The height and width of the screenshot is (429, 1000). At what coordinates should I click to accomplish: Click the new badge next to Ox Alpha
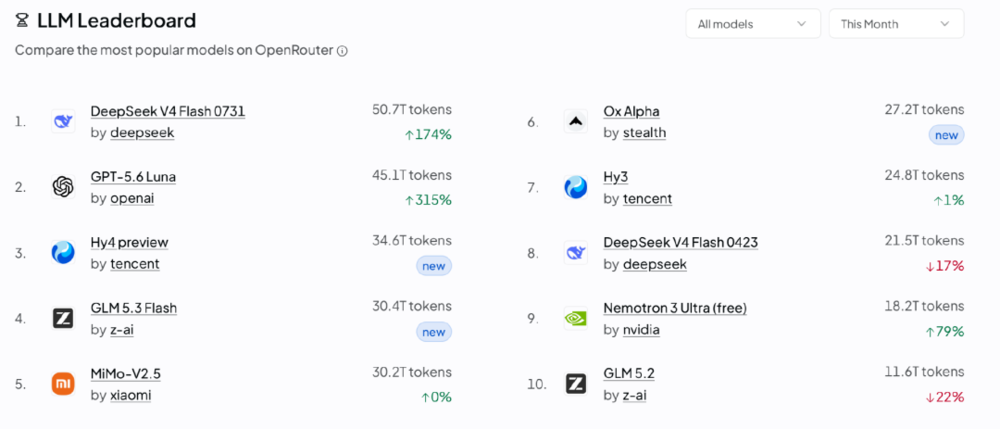click(x=946, y=135)
